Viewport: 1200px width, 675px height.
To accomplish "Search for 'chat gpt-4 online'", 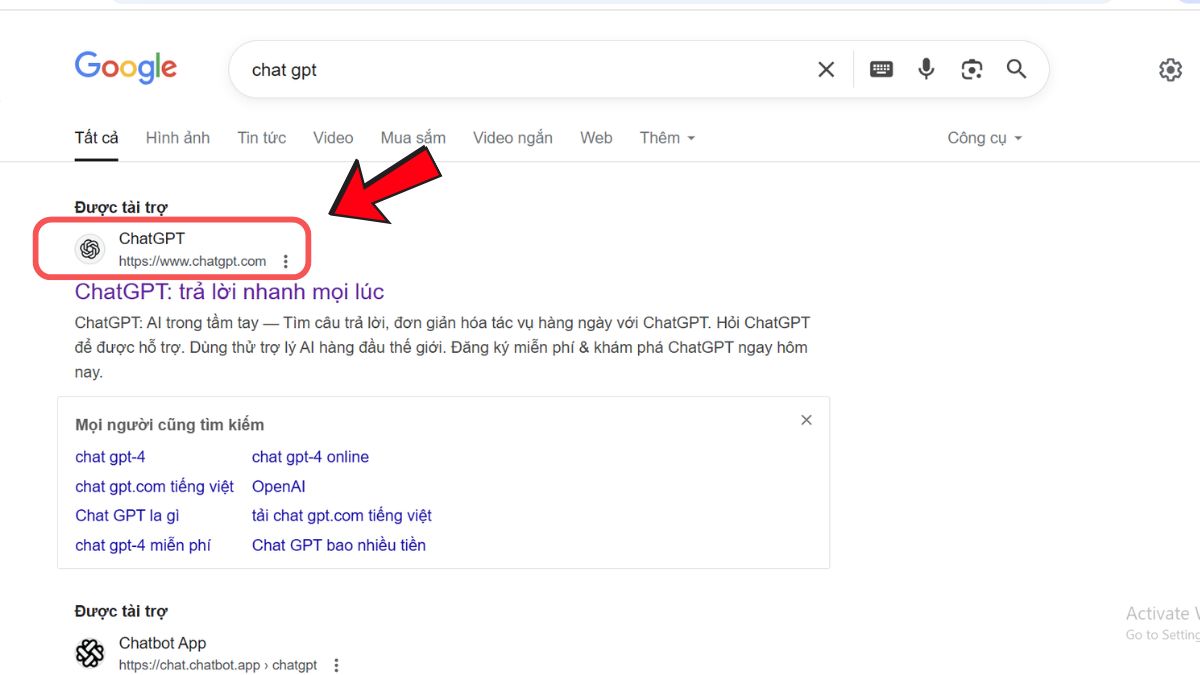I will coord(310,457).
